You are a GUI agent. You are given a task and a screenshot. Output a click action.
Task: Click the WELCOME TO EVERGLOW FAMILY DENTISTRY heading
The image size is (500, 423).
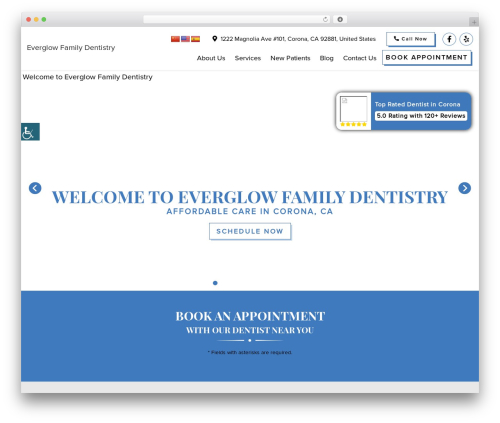pyautogui.click(x=250, y=197)
